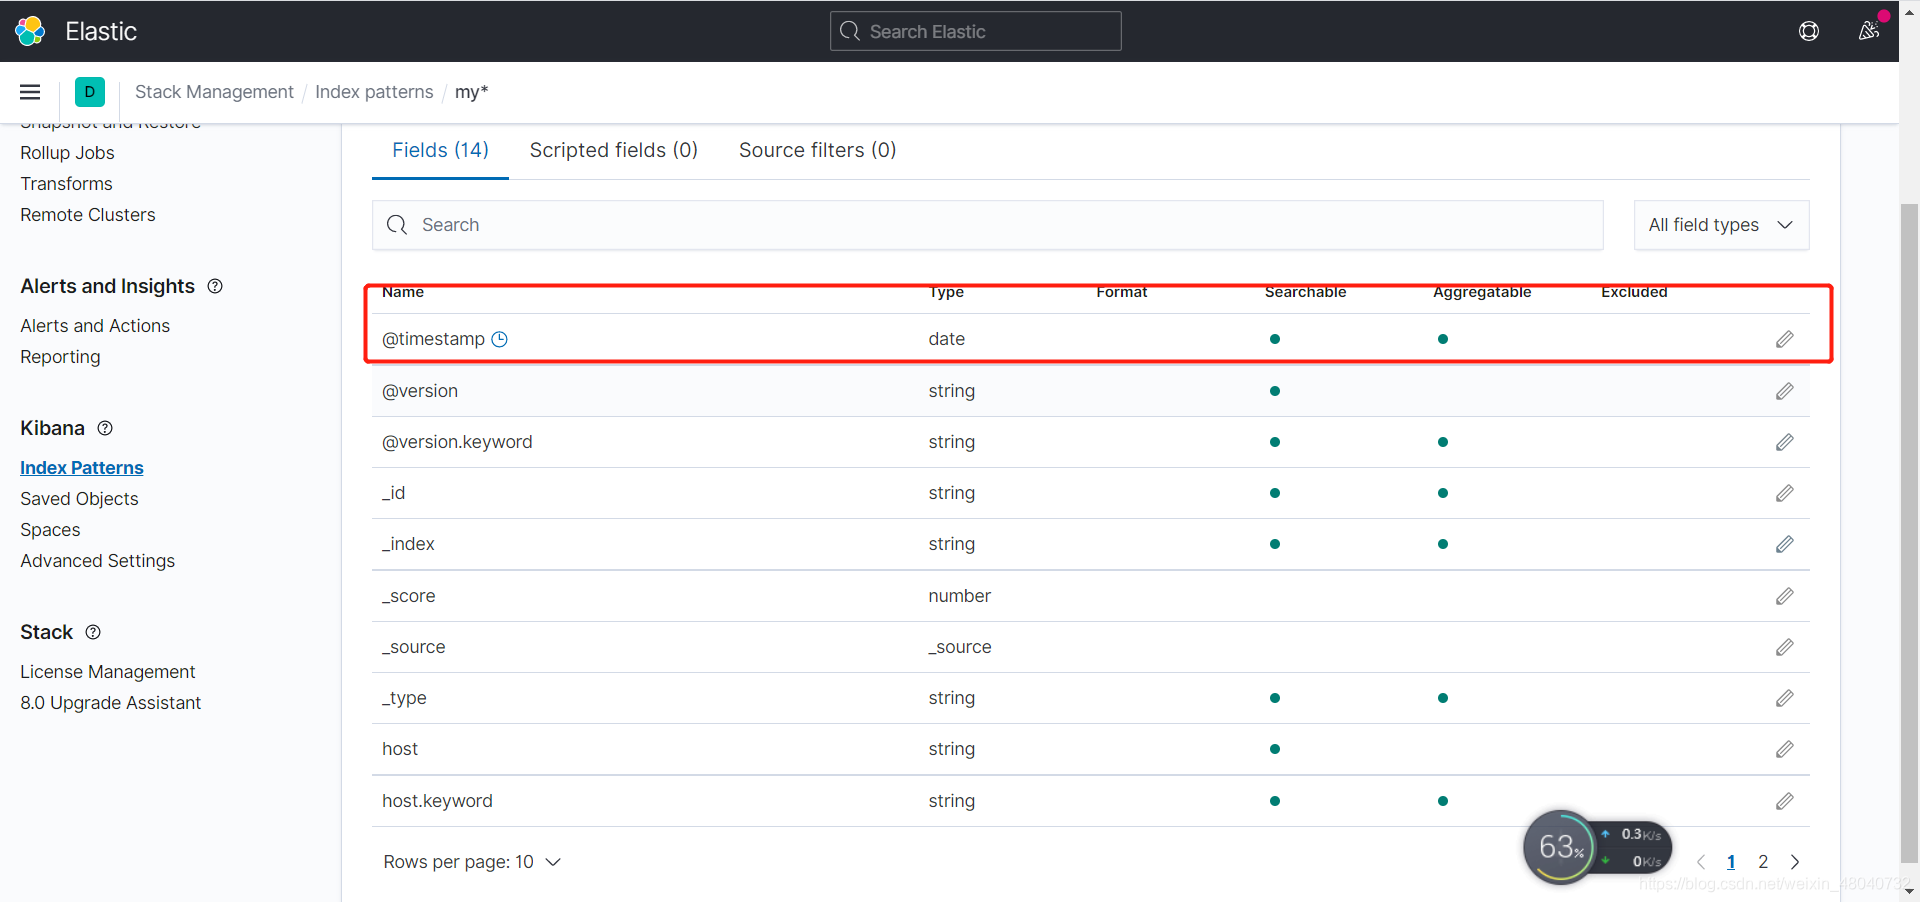This screenshot has height=902, width=1920.
Task: Open the newsfeed notifications icon
Action: (x=1869, y=31)
